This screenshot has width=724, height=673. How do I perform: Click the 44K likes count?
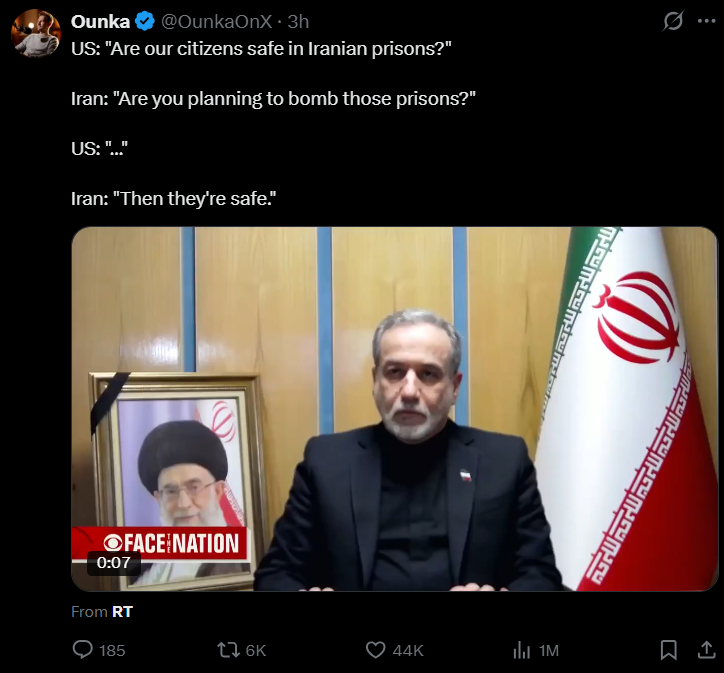(408, 650)
